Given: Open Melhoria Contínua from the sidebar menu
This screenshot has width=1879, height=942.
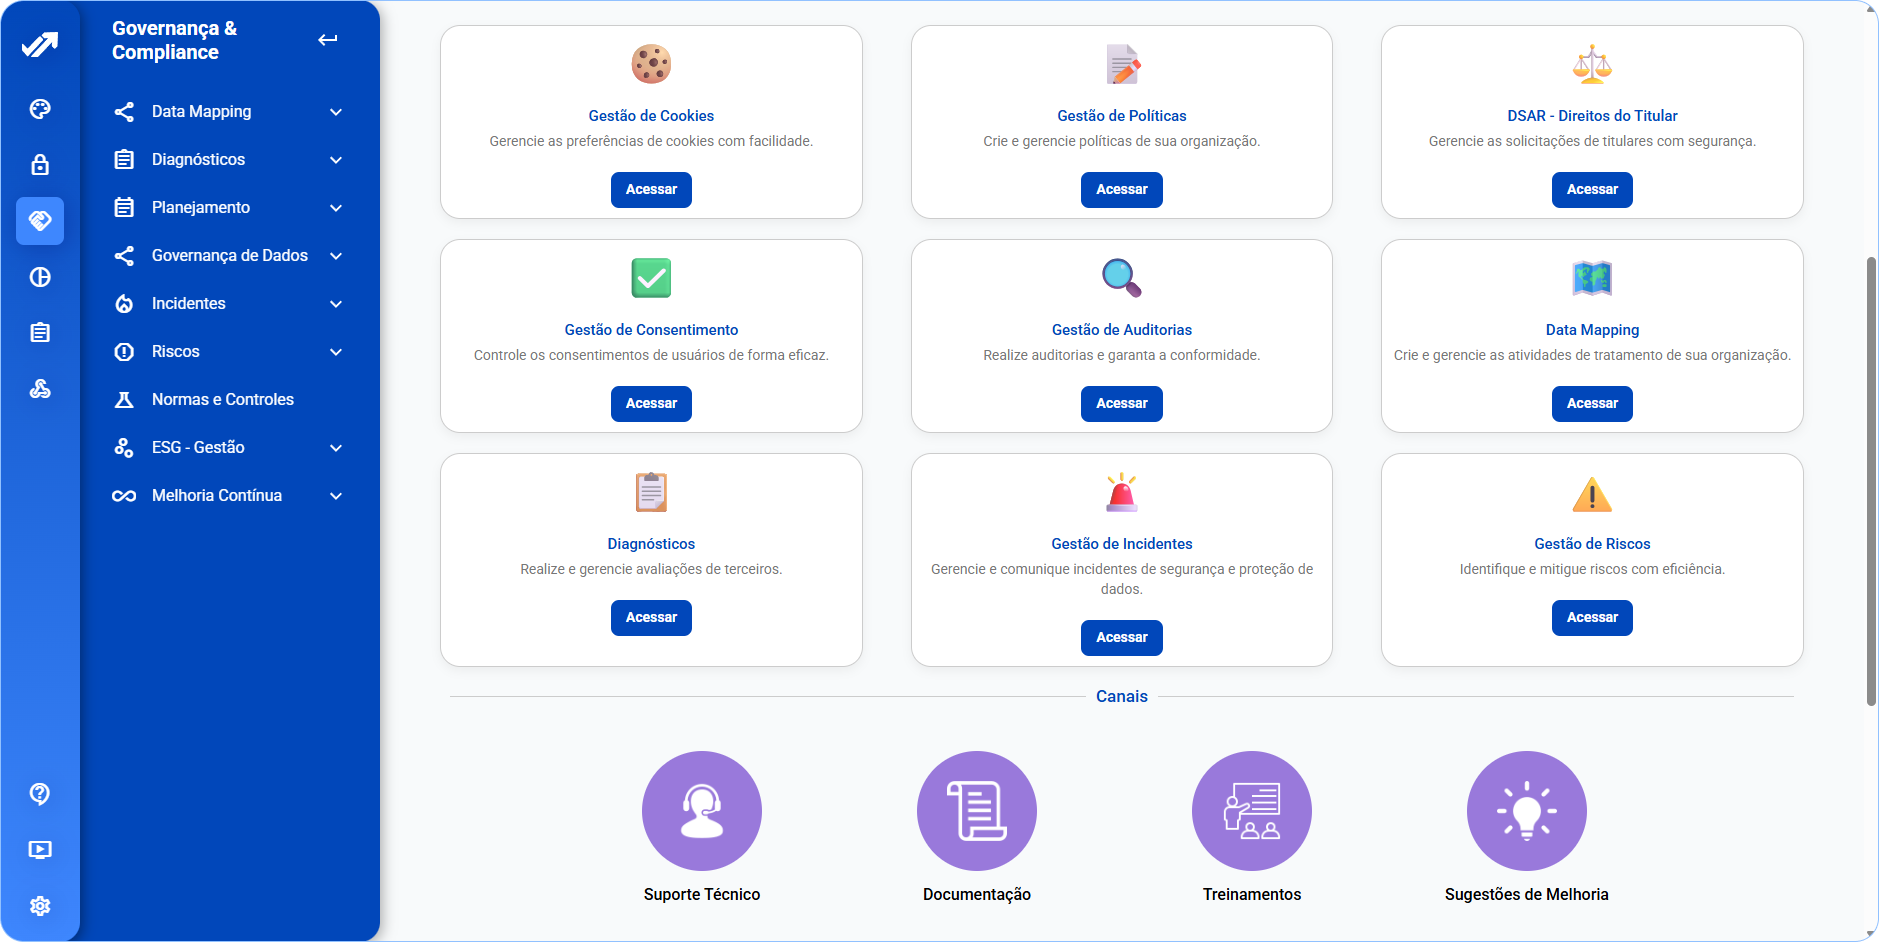Looking at the screenshot, I should 228,495.
